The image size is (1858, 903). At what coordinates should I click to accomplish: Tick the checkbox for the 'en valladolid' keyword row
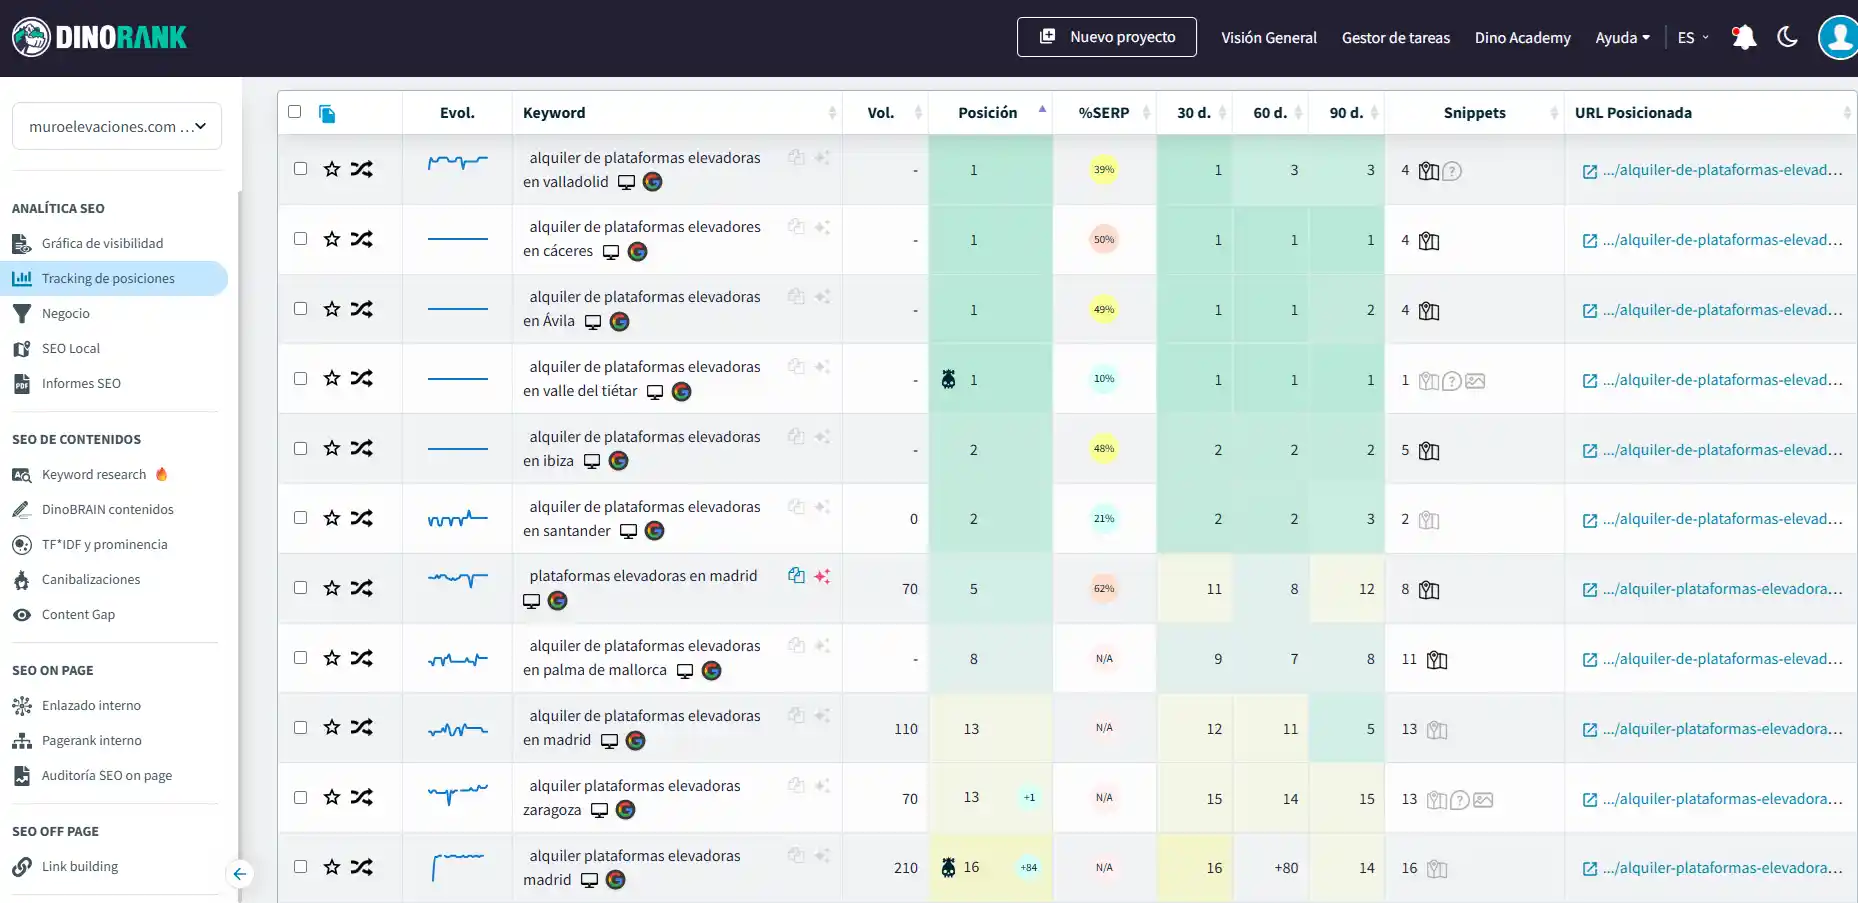(300, 169)
